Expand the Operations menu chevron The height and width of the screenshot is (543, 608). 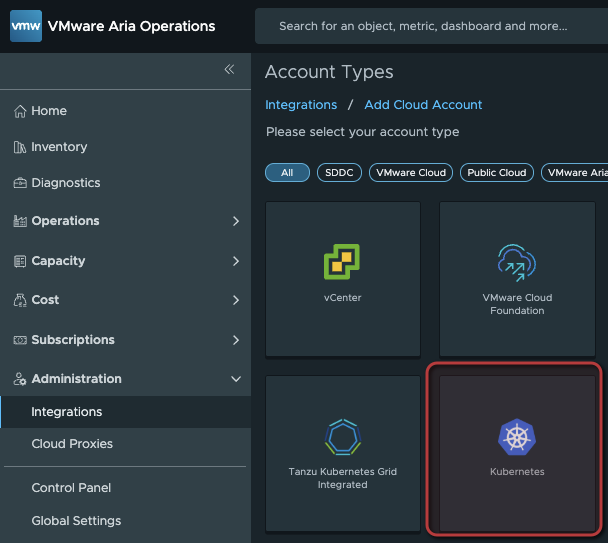pyautogui.click(x=236, y=221)
